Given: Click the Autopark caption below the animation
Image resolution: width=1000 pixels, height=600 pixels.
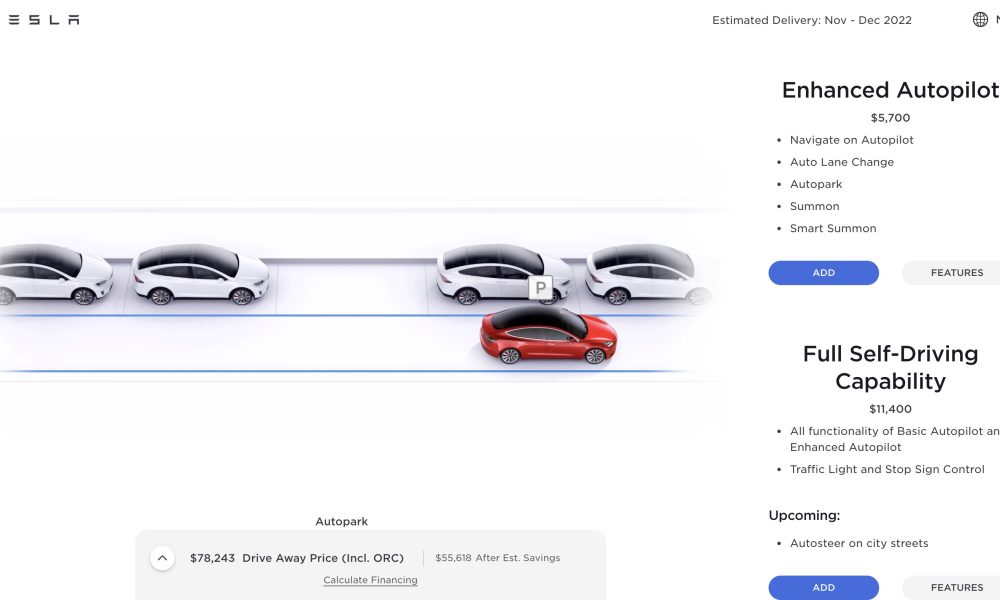Looking at the screenshot, I should pos(341,522).
